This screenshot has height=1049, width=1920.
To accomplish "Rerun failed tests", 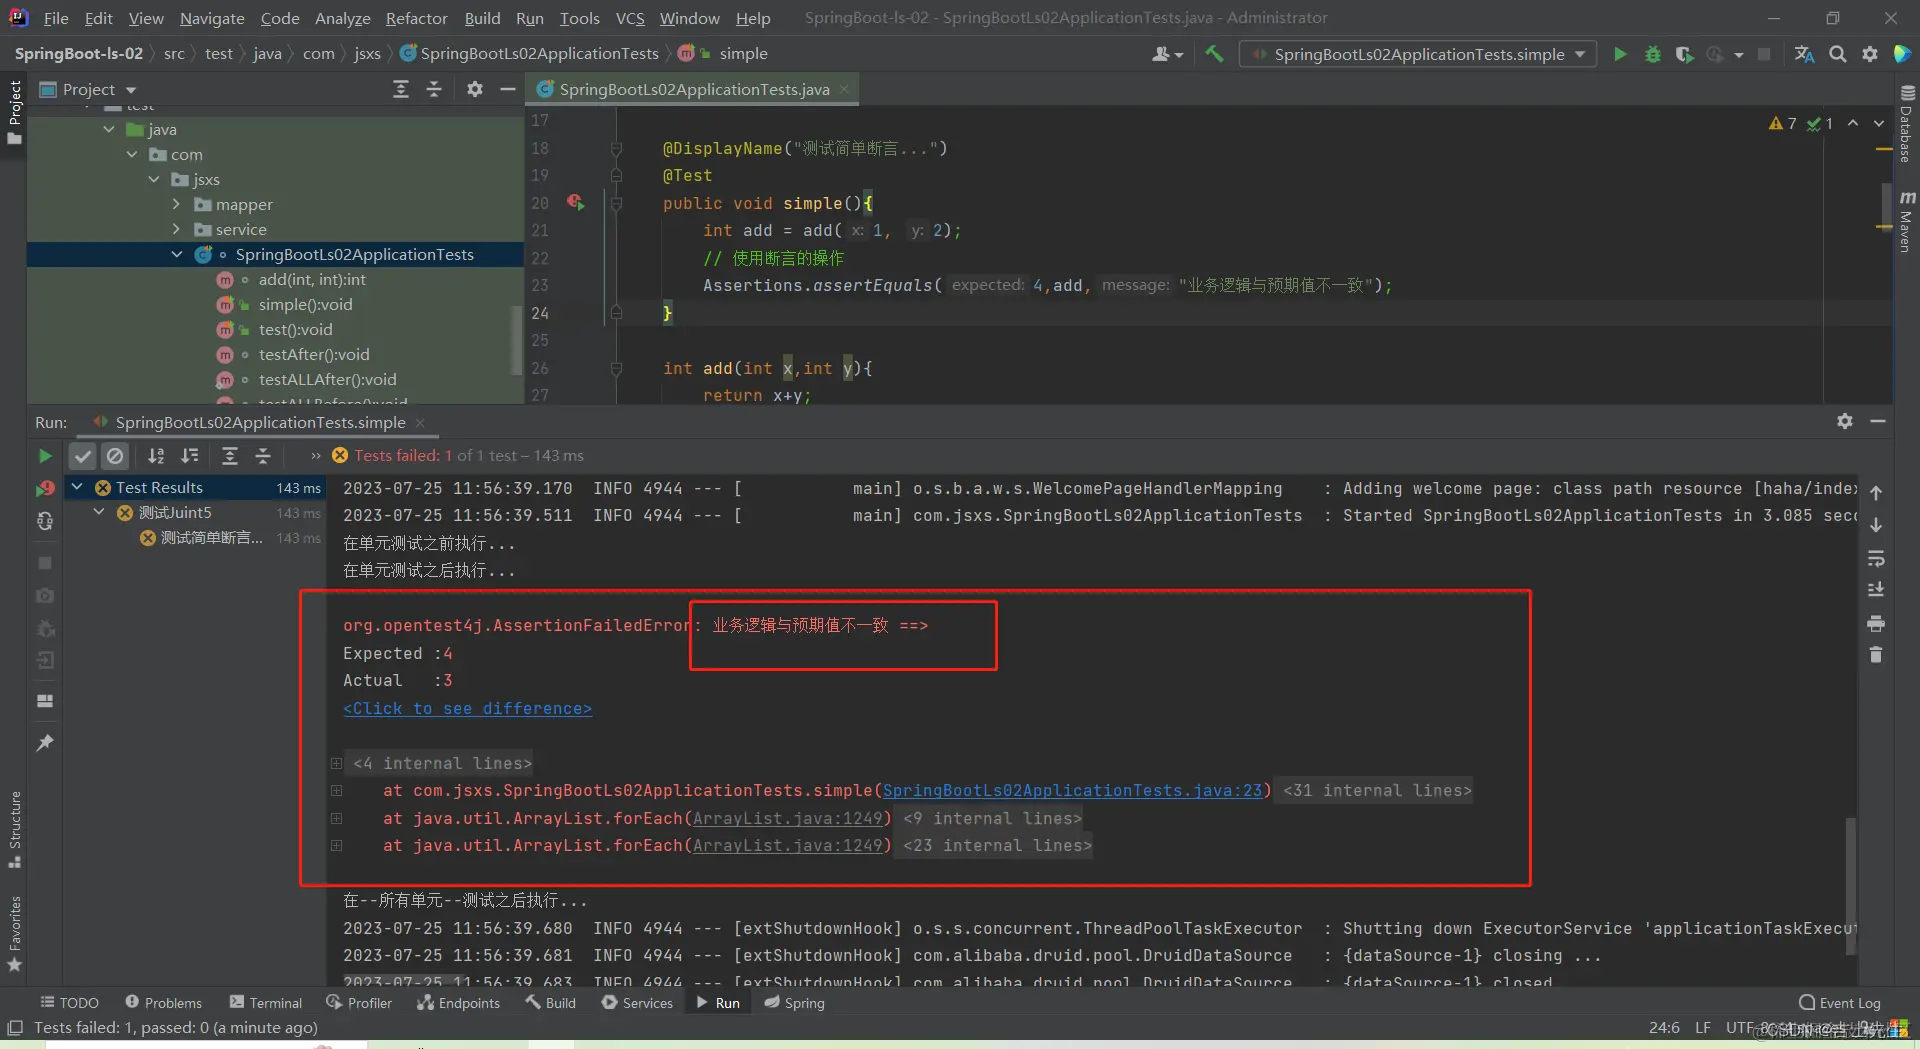I will (45, 489).
